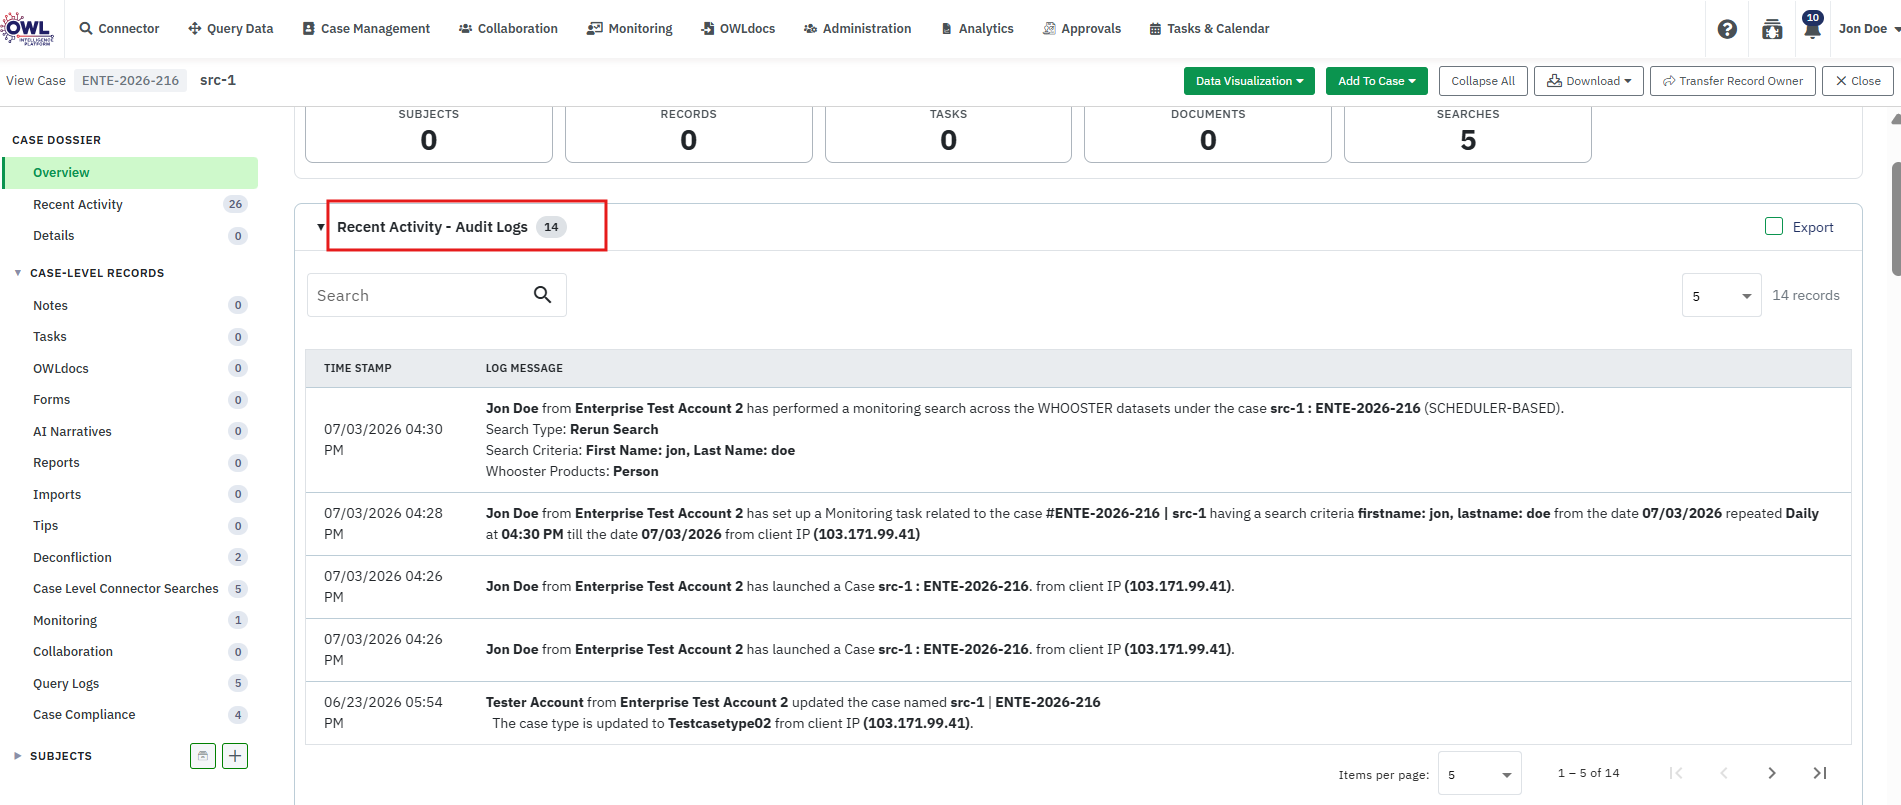Click the Close button
This screenshot has height=805, width=1901.
(1858, 81)
